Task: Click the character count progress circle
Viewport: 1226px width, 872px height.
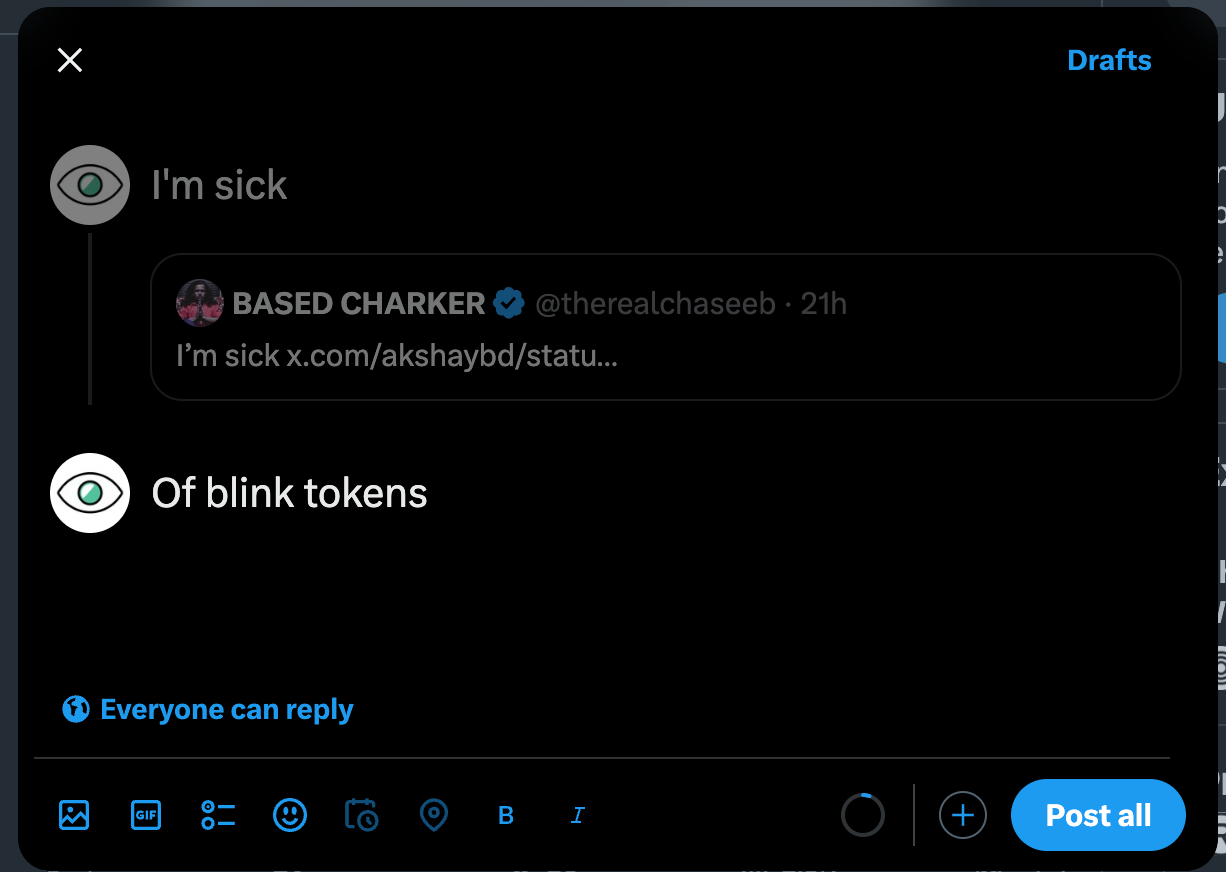Action: pos(863,815)
